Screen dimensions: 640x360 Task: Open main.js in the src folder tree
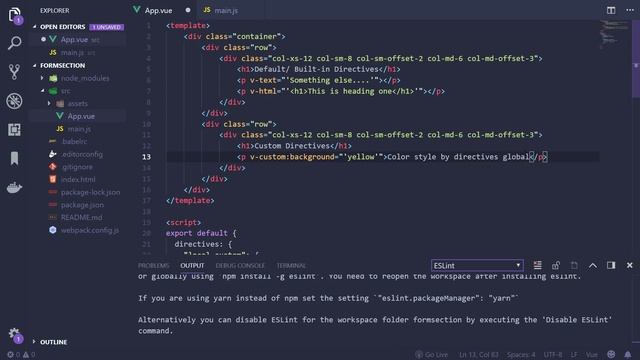tap(78, 129)
